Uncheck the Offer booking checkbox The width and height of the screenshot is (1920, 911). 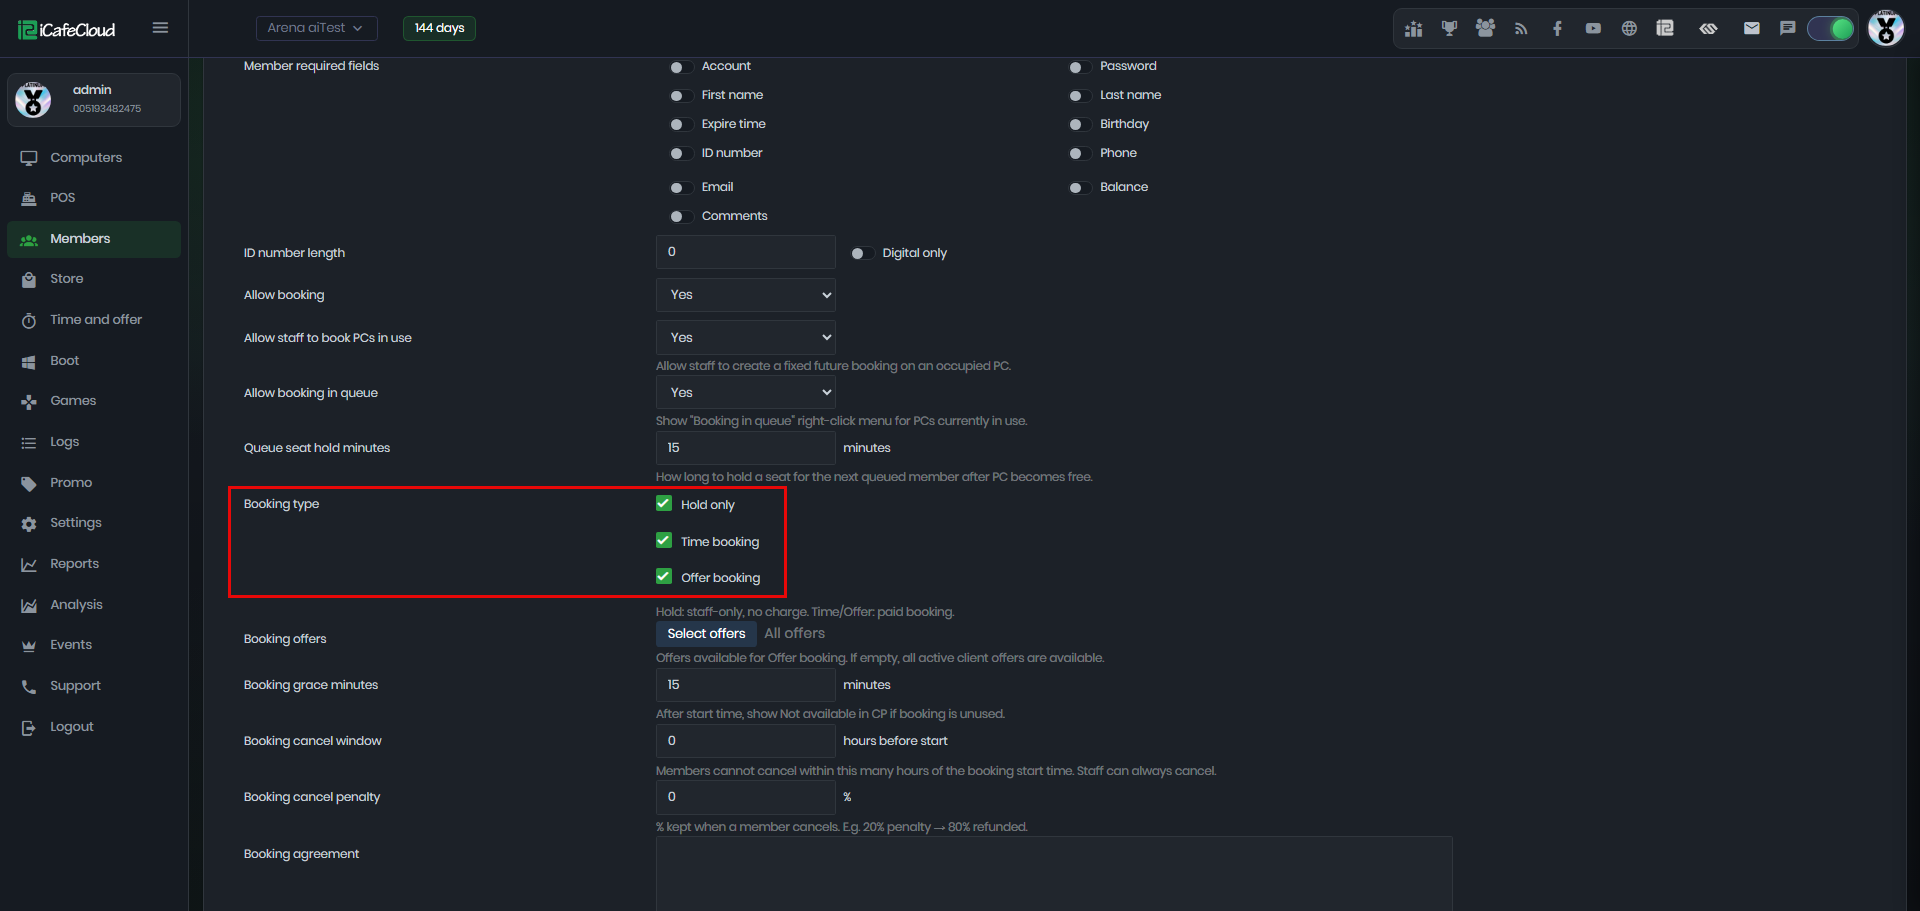[664, 577]
